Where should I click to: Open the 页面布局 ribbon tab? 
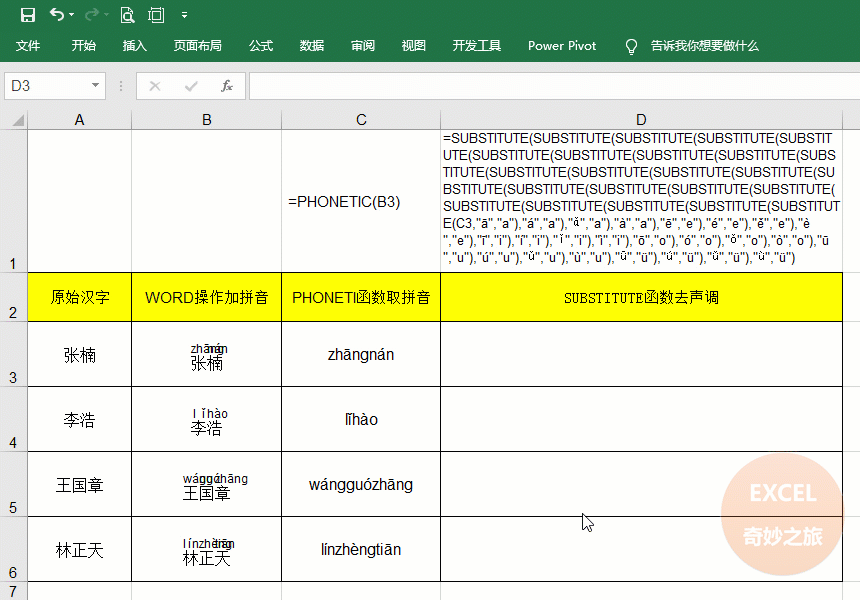point(197,46)
